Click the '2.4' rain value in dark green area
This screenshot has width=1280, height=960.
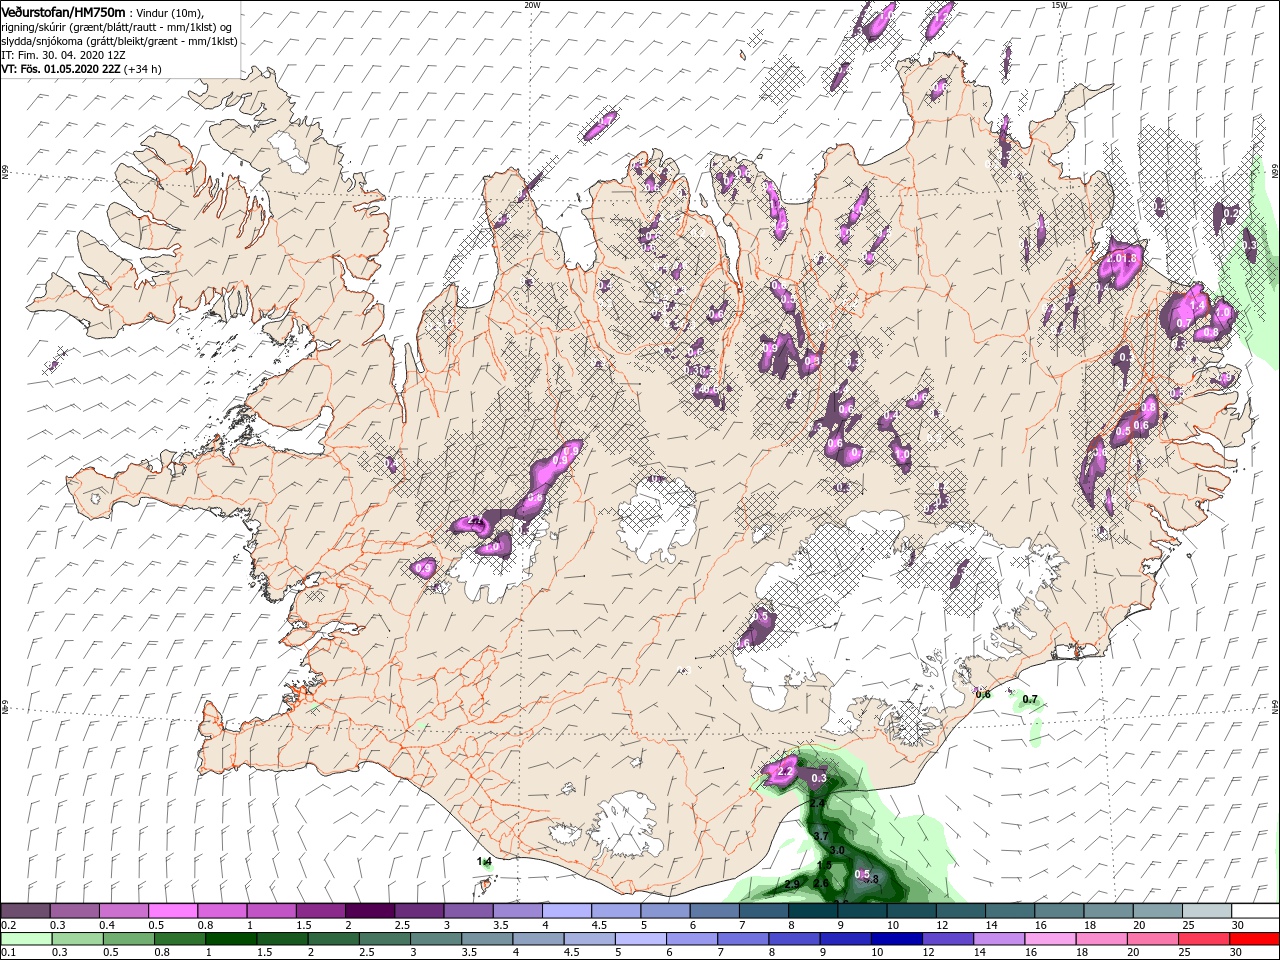pyautogui.click(x=817, y=803)
